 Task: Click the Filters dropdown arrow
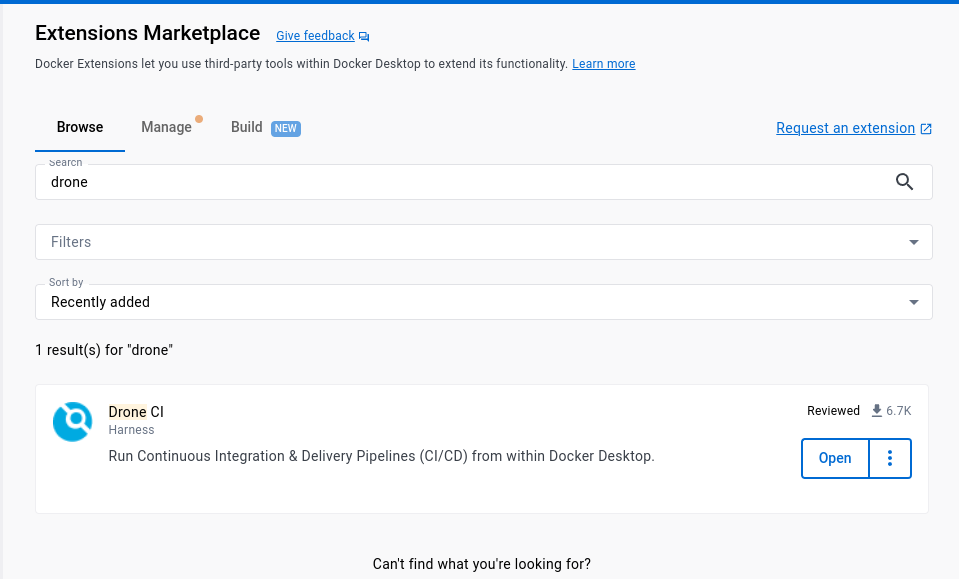(x=913, y=242)
